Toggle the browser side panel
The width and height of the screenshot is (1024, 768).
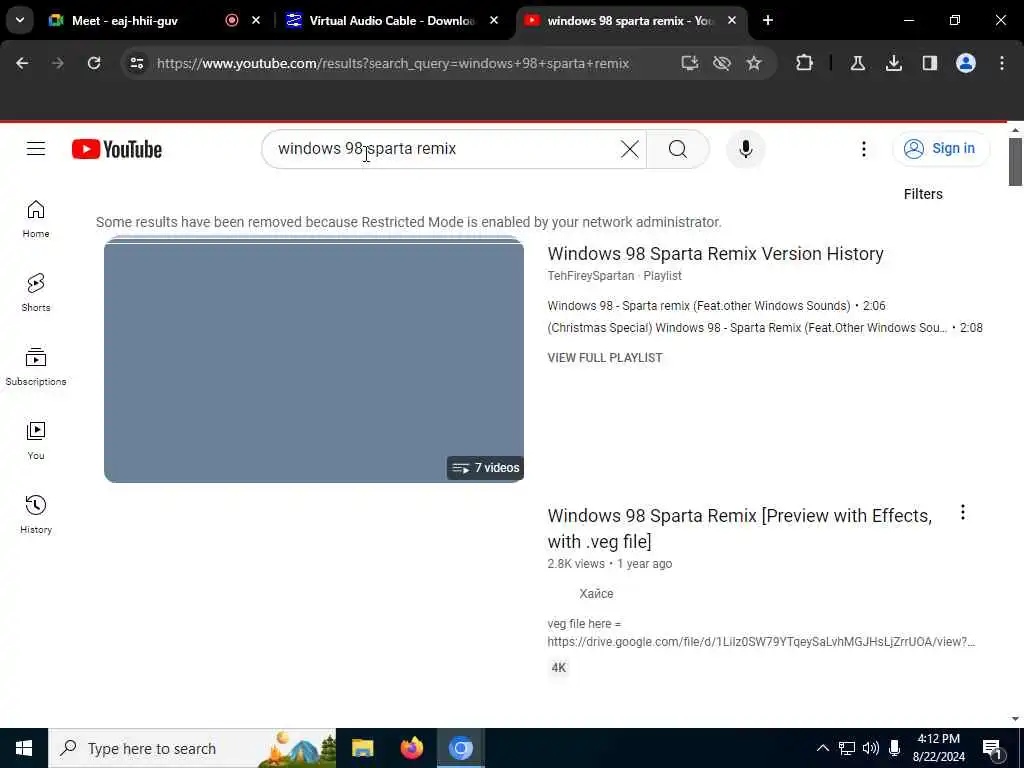click(x=929, y=63)
